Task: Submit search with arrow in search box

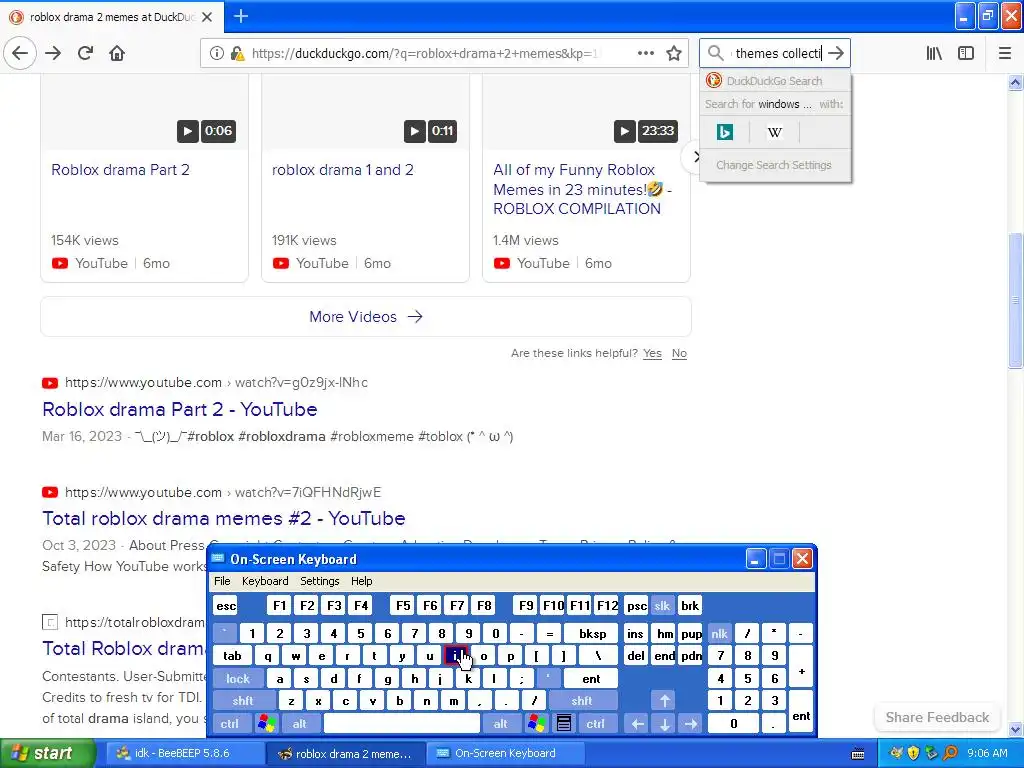Action: coord(836,53)
